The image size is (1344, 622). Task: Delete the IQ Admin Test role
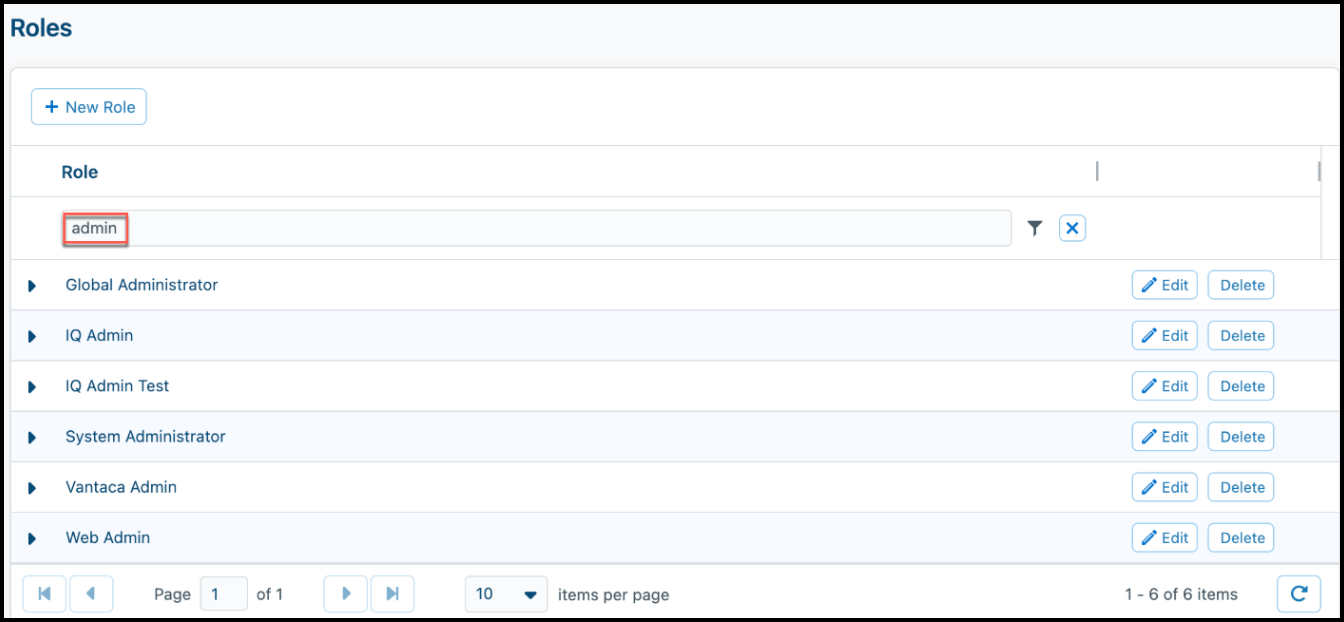pos(1241,386)
